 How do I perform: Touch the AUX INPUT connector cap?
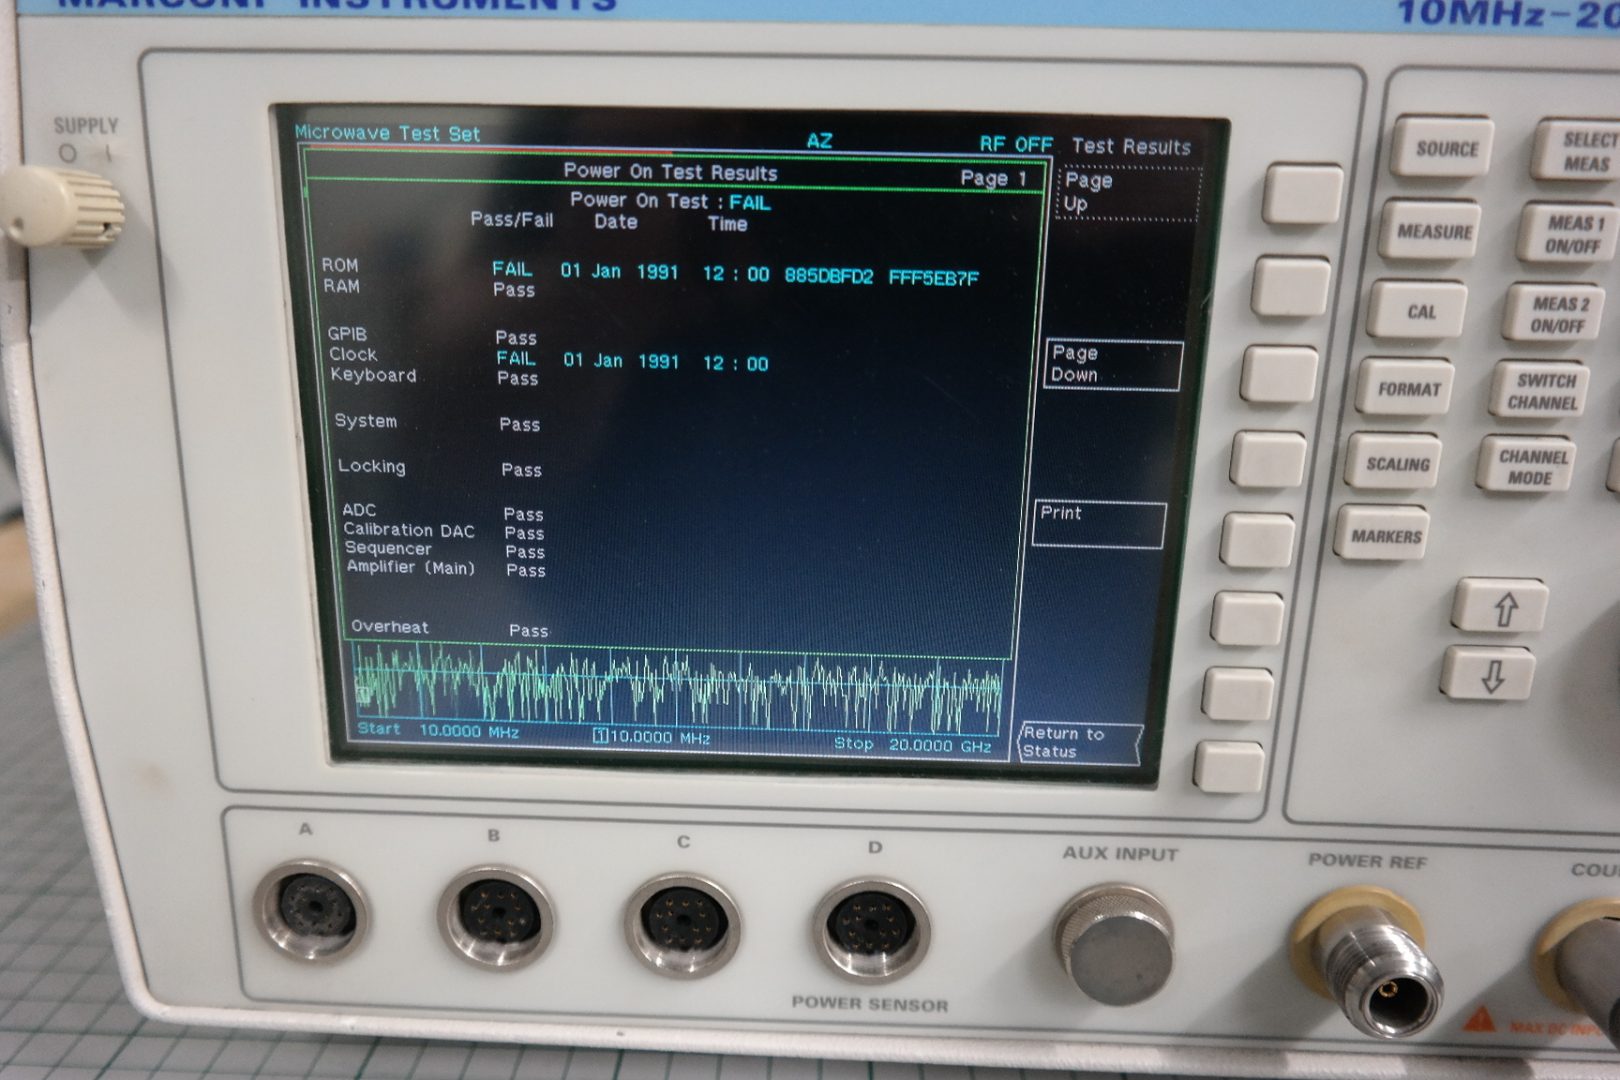1114,945
